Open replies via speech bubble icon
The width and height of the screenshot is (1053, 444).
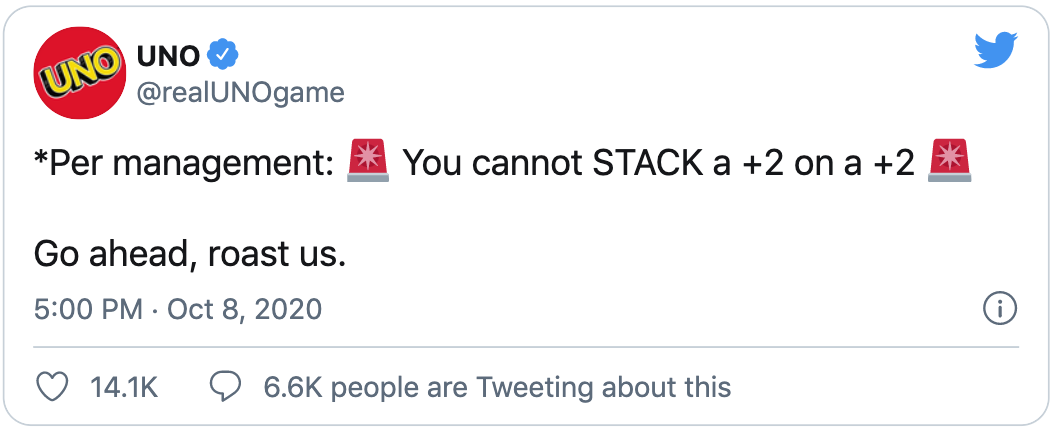point(228,388)
